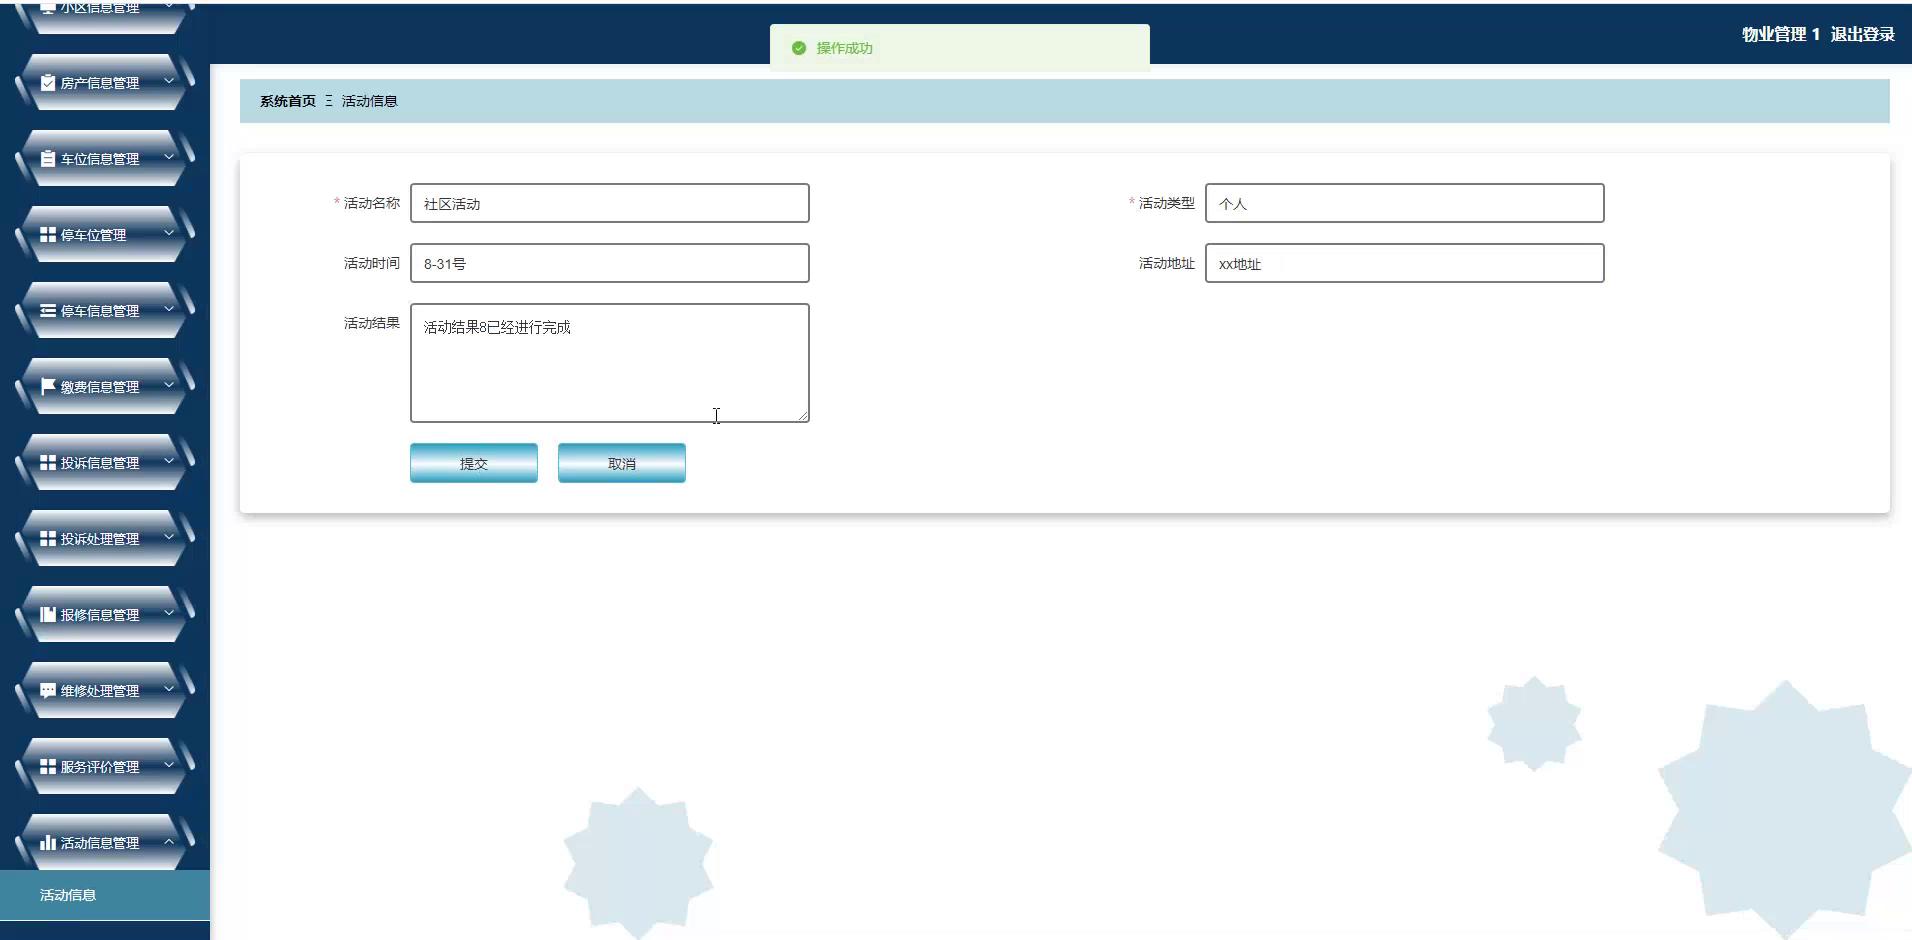Click the 车位信息管理 clipboard icon
The width and height of the screenshot is (1912, 940).
click(48, 159)
